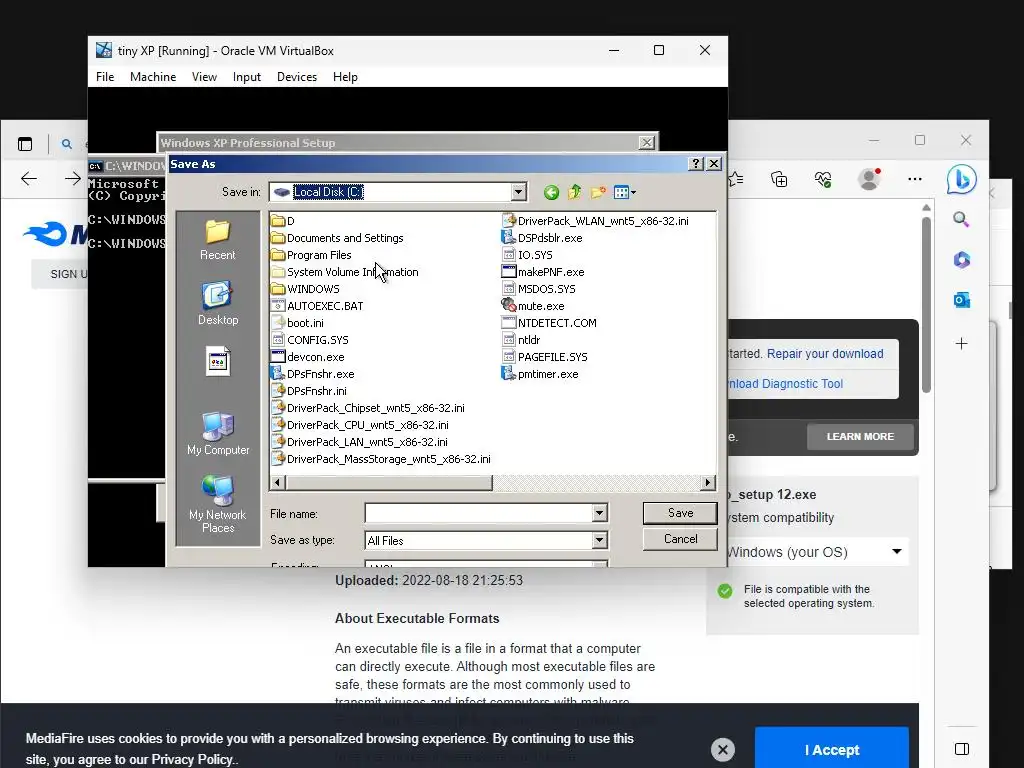
Task: Open VirtualBox Input menu
Action: pos(246,76)
